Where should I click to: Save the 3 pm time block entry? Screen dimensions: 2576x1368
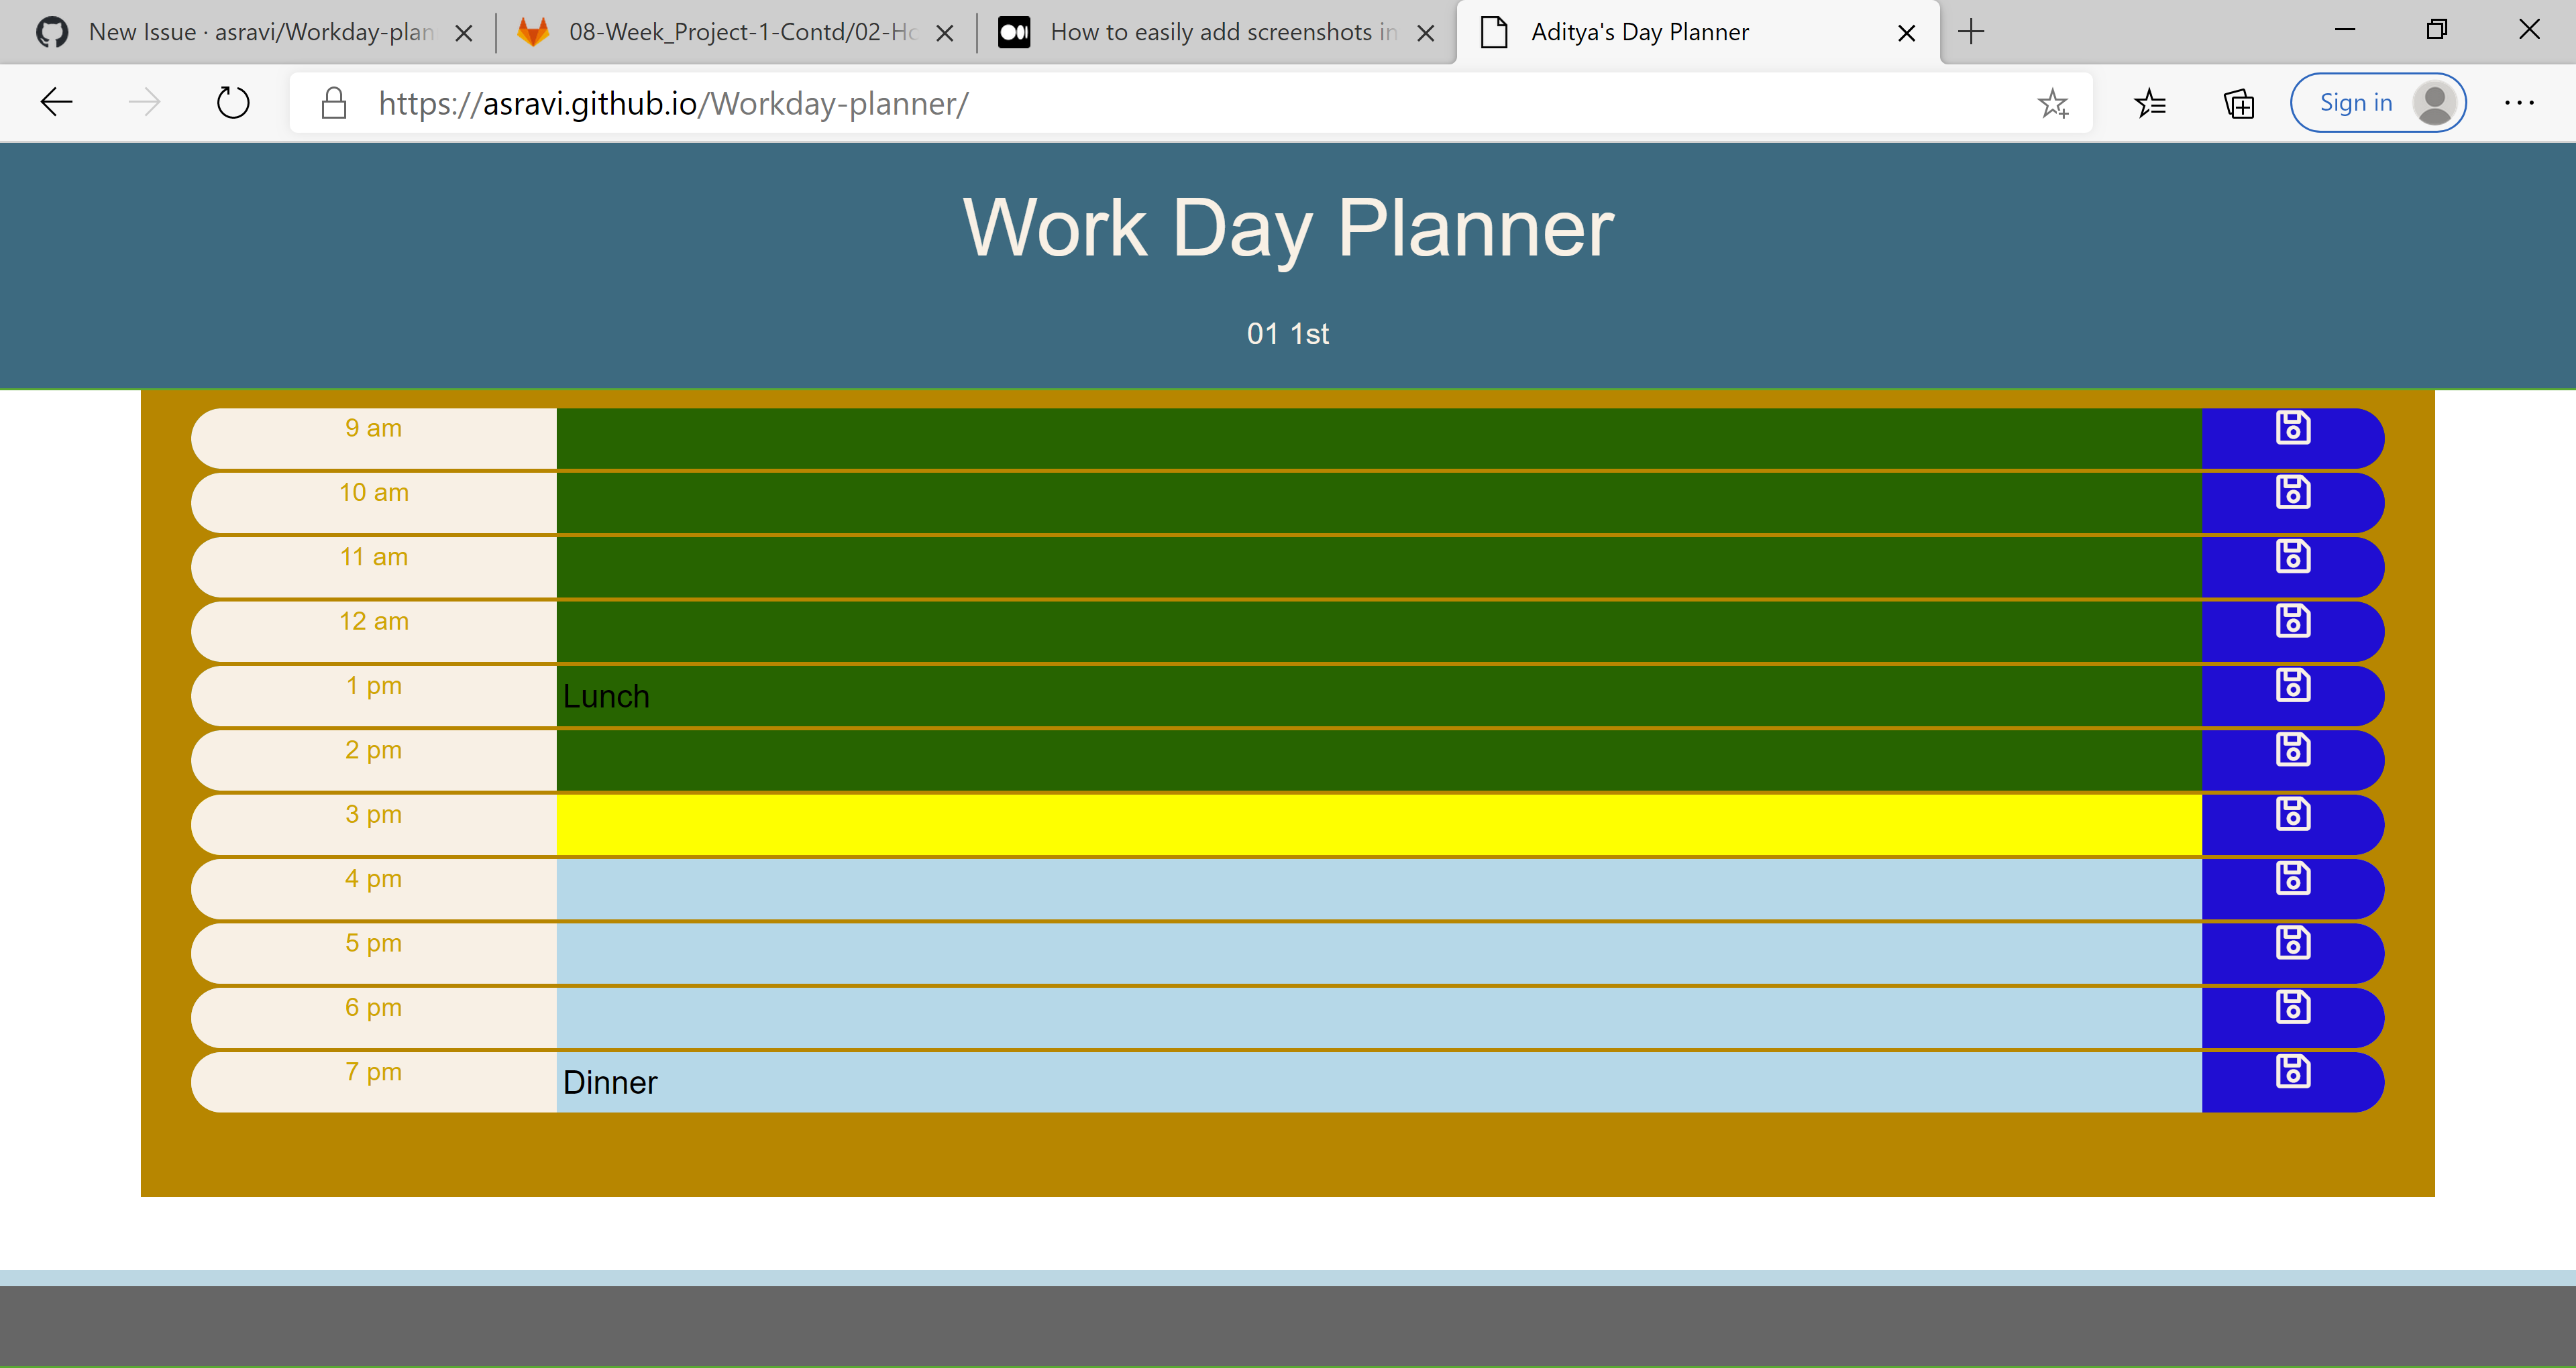pyautogui.click(x=2293, y=813)
